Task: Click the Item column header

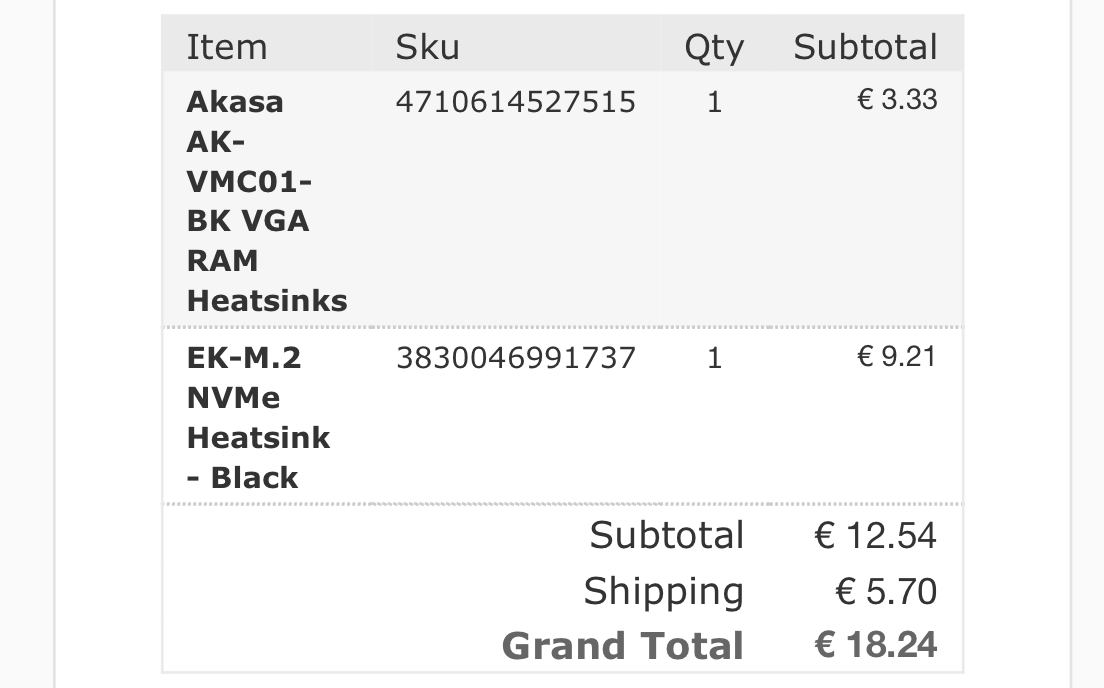Action: 227,47
